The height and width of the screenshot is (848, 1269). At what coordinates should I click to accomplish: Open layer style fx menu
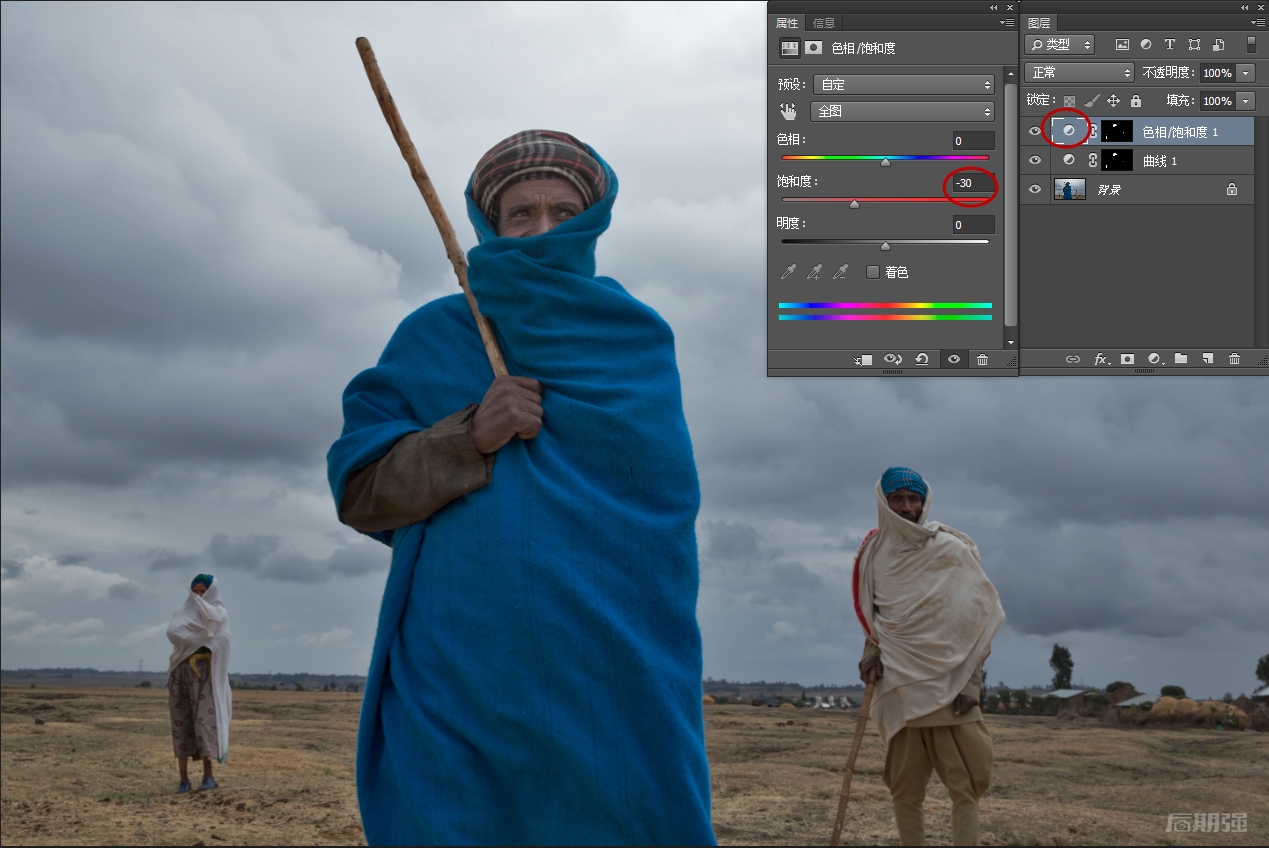(x=1101, y=359)
